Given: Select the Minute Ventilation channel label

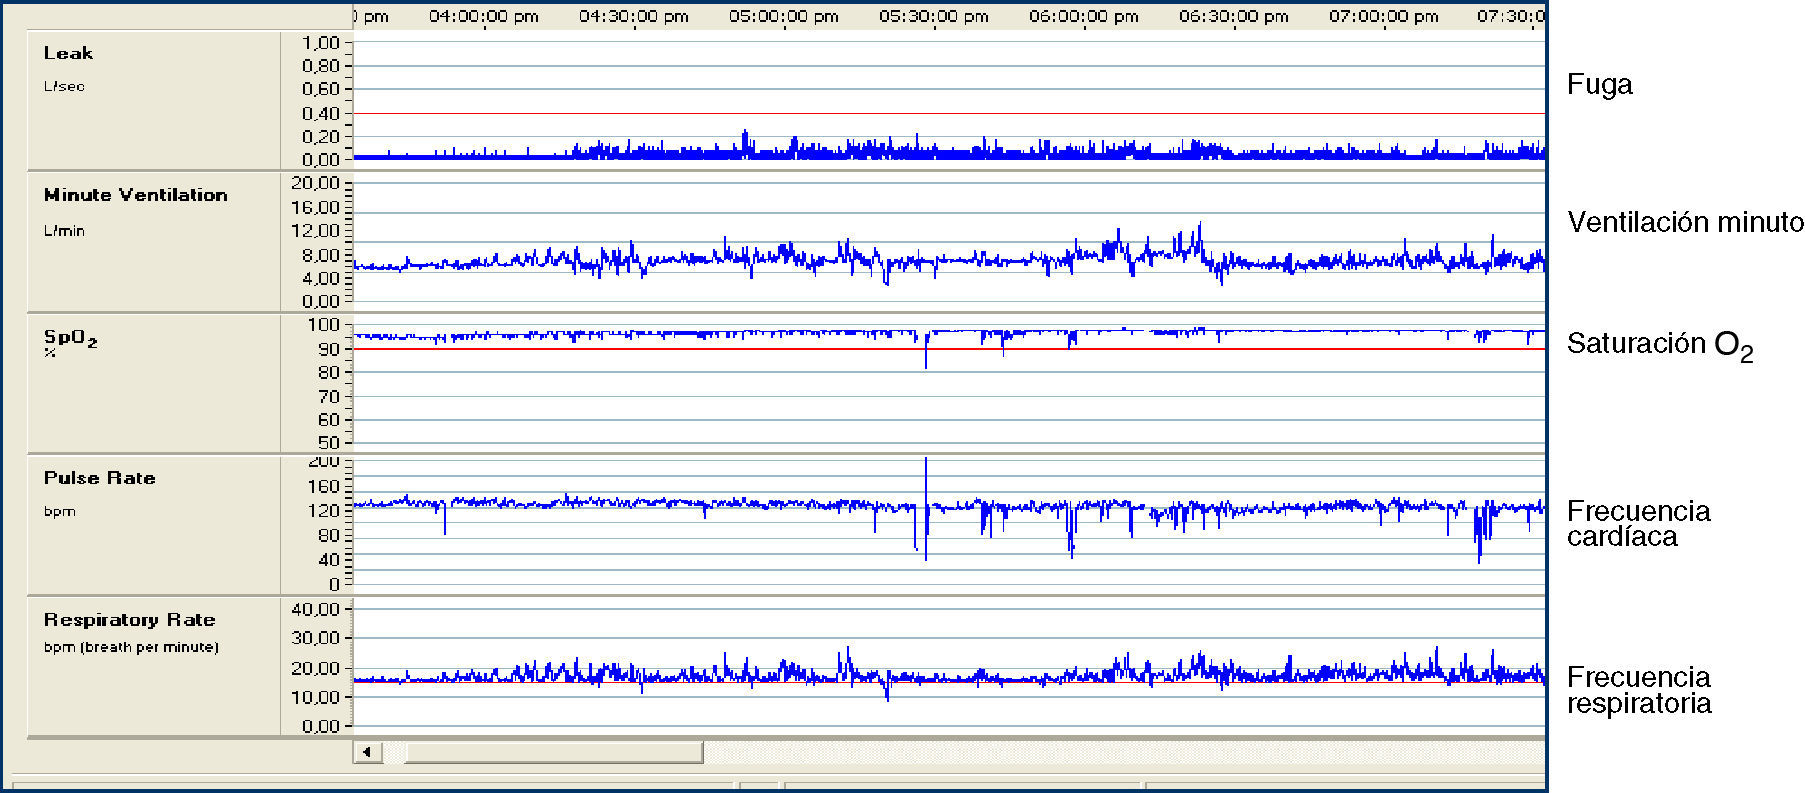Looking at the screenshot, I should point(135,195).
